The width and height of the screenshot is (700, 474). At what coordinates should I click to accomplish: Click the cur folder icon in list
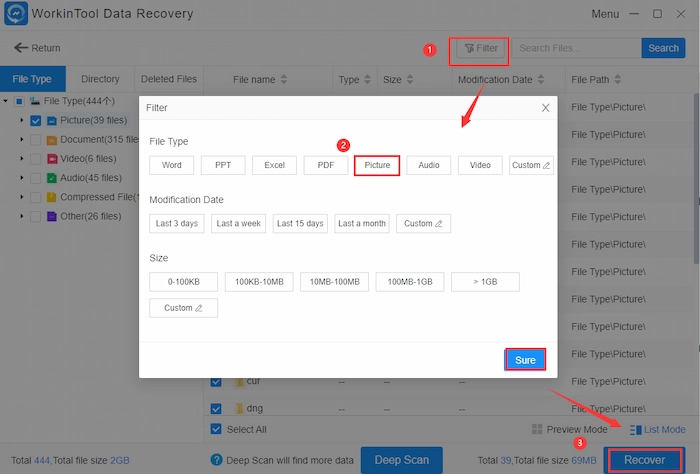click(240, 382)
